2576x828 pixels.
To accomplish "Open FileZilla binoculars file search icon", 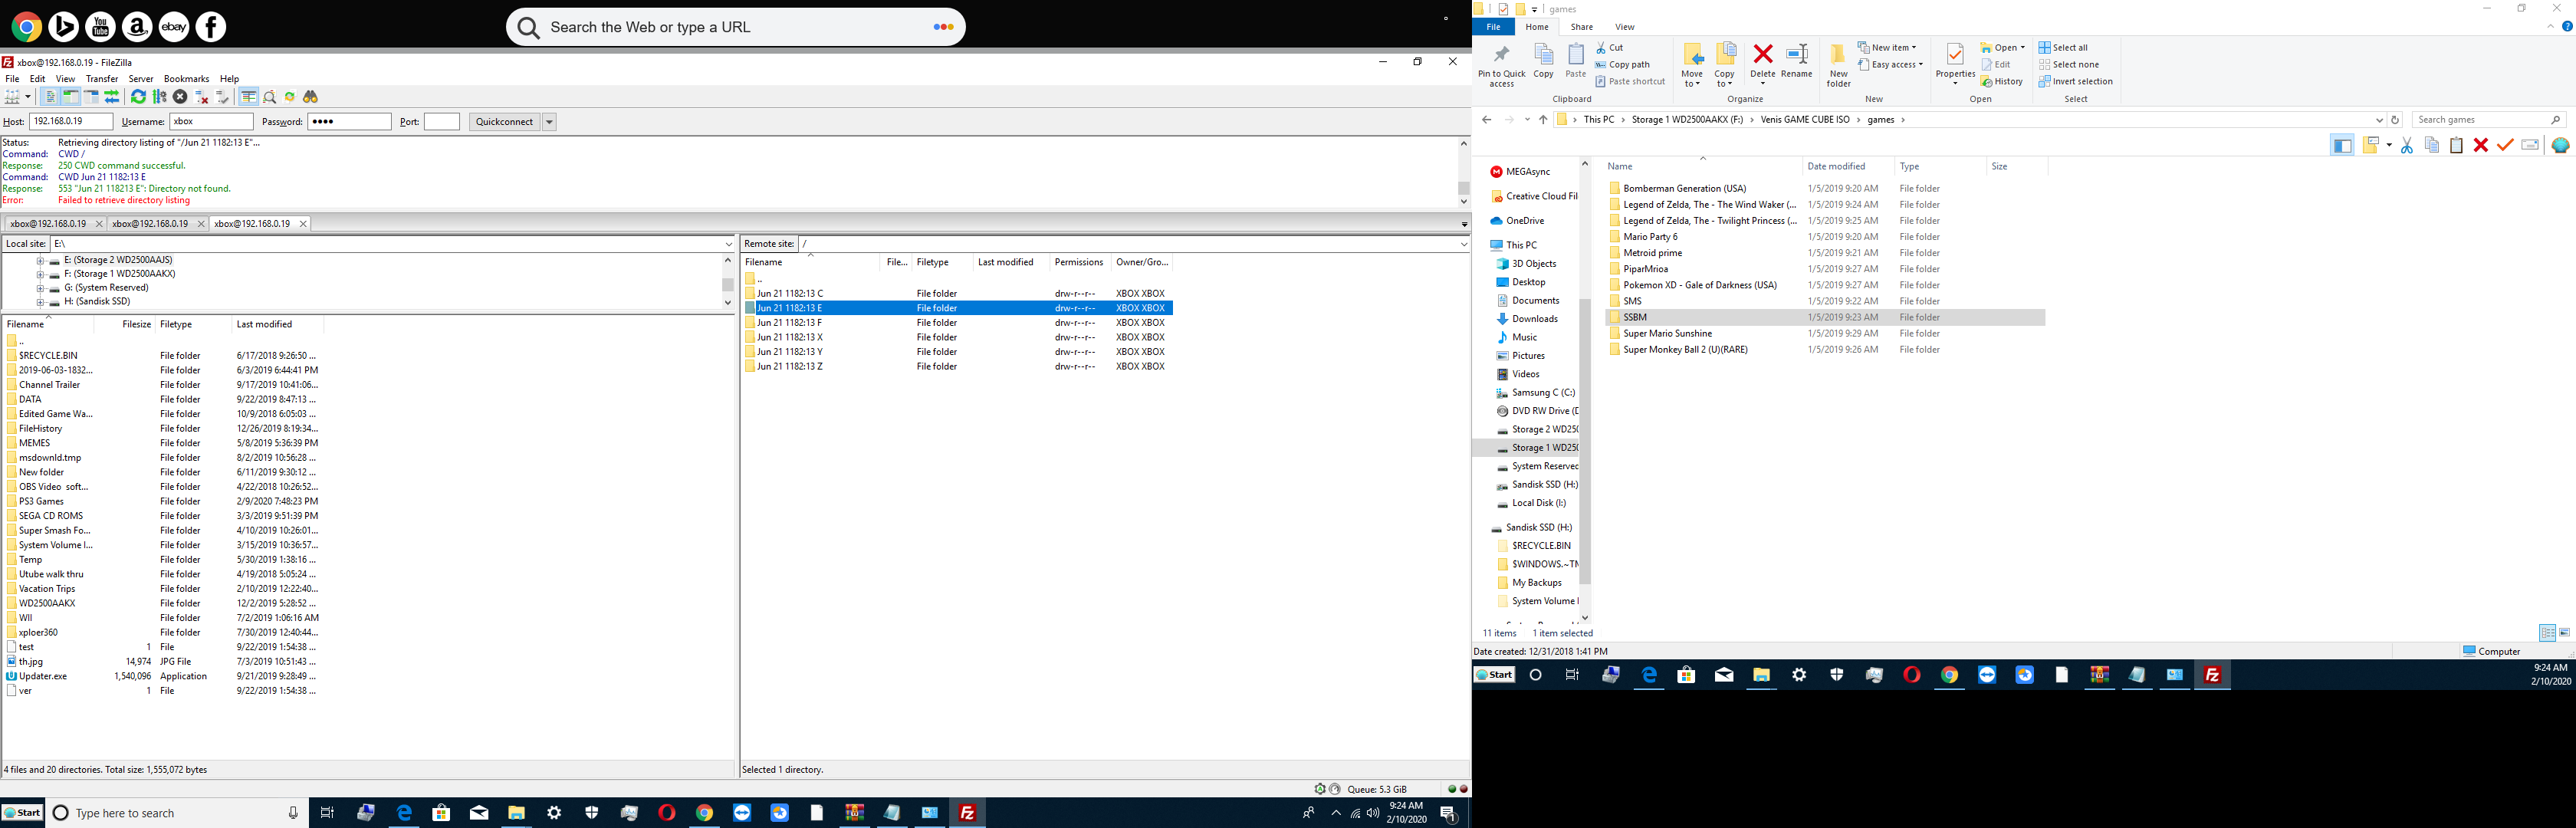I will [x=311, y=97].
